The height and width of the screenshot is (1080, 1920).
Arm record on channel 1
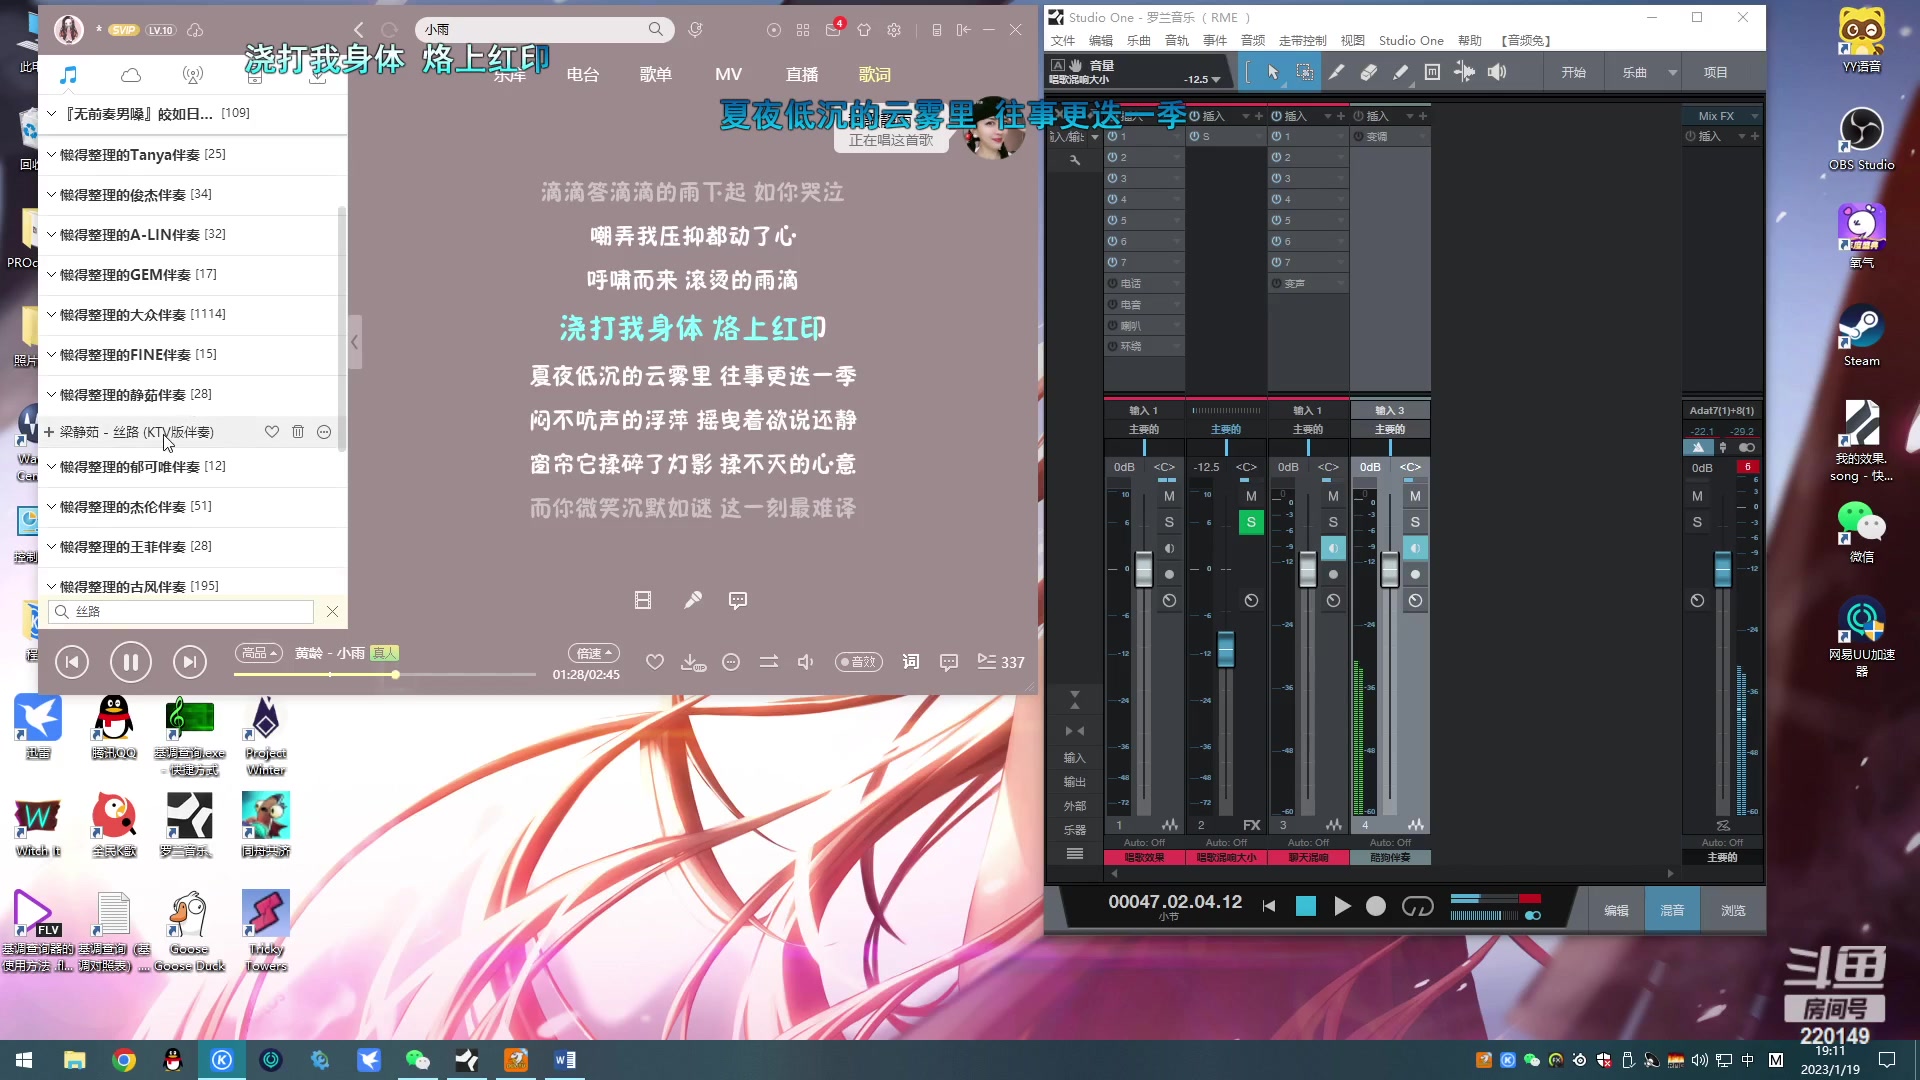click(1169, 574)
